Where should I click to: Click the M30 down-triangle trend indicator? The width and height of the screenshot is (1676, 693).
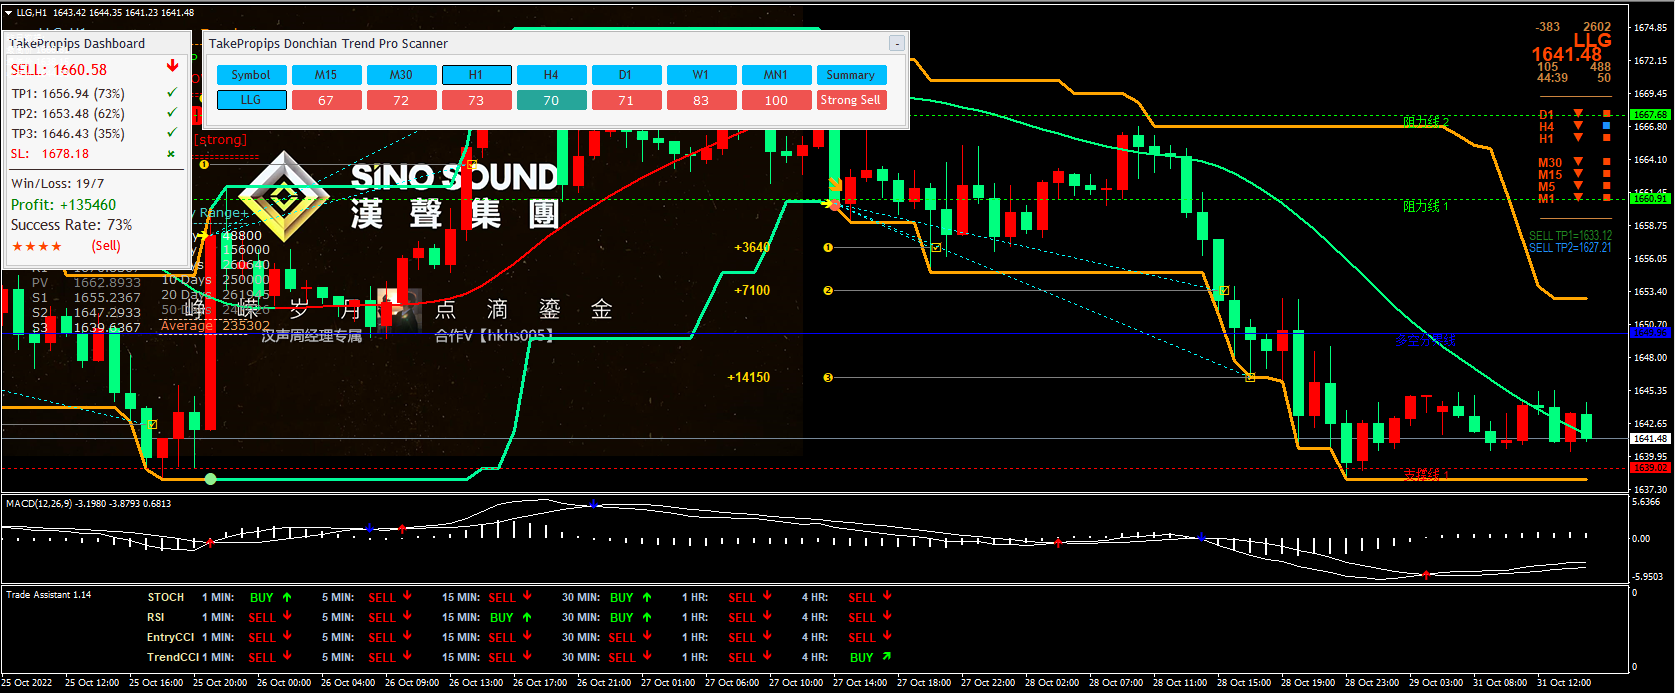[x=1578, y=162]
